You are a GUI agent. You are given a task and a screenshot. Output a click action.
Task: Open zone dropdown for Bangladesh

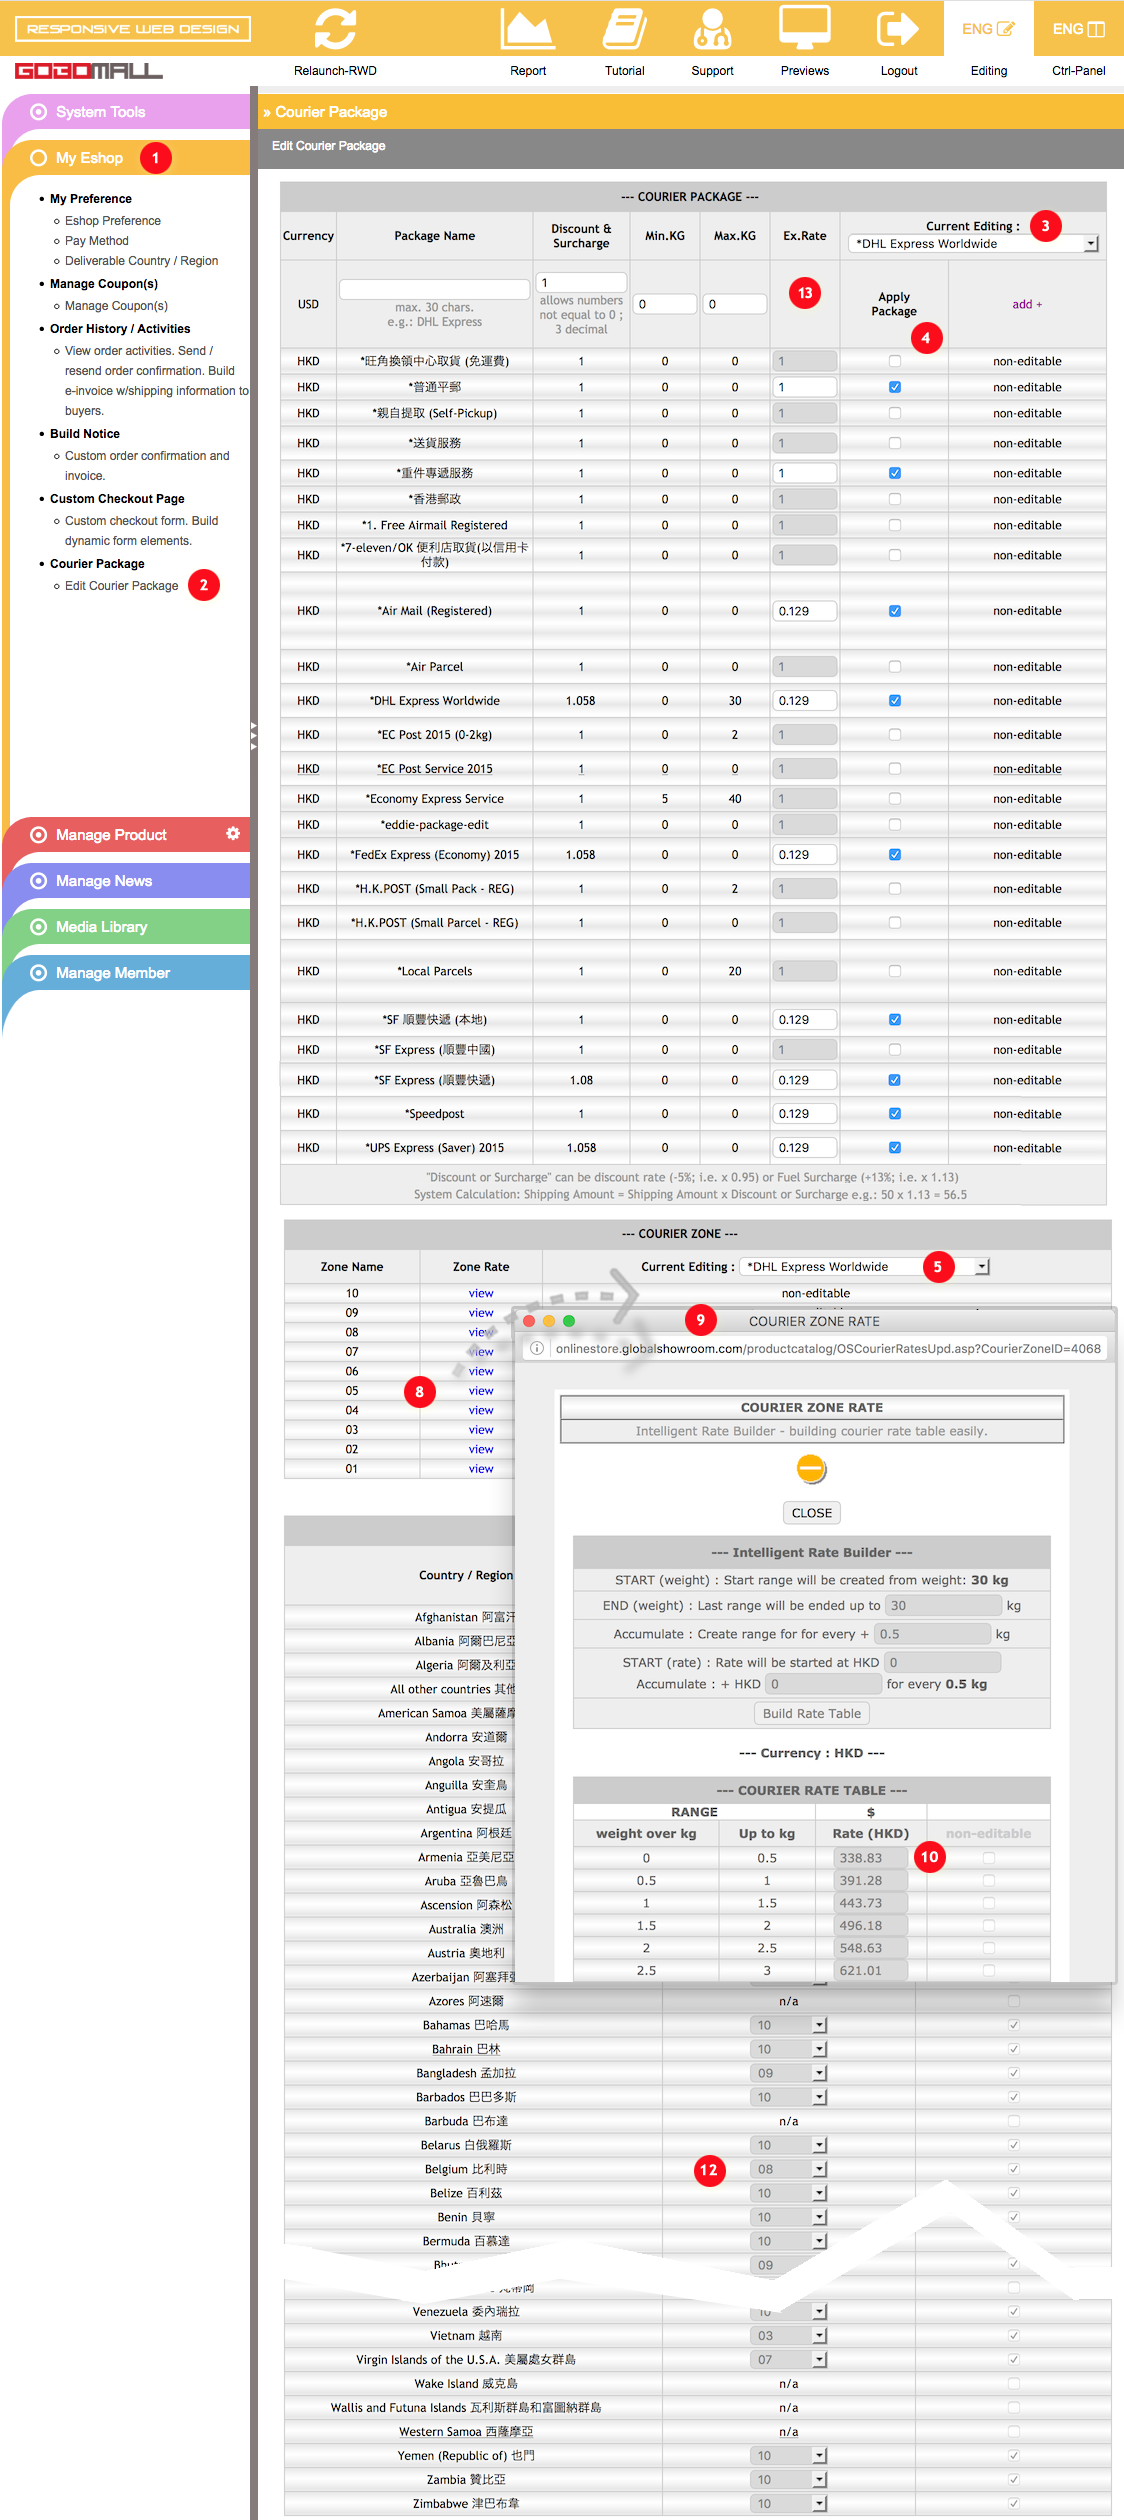[x=789, y=2073]
